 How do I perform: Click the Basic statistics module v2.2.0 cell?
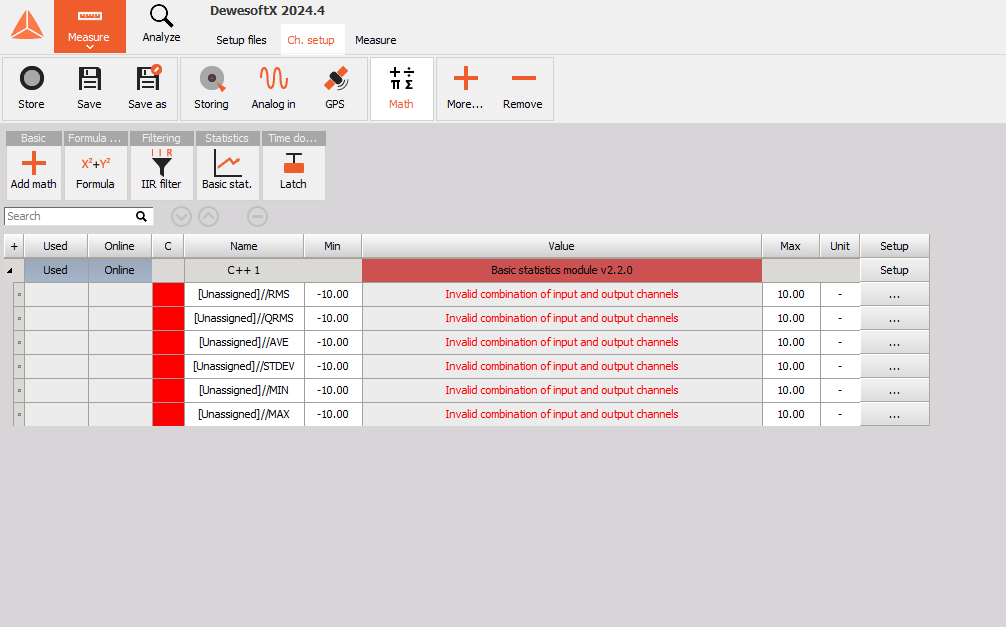[562, 270]
